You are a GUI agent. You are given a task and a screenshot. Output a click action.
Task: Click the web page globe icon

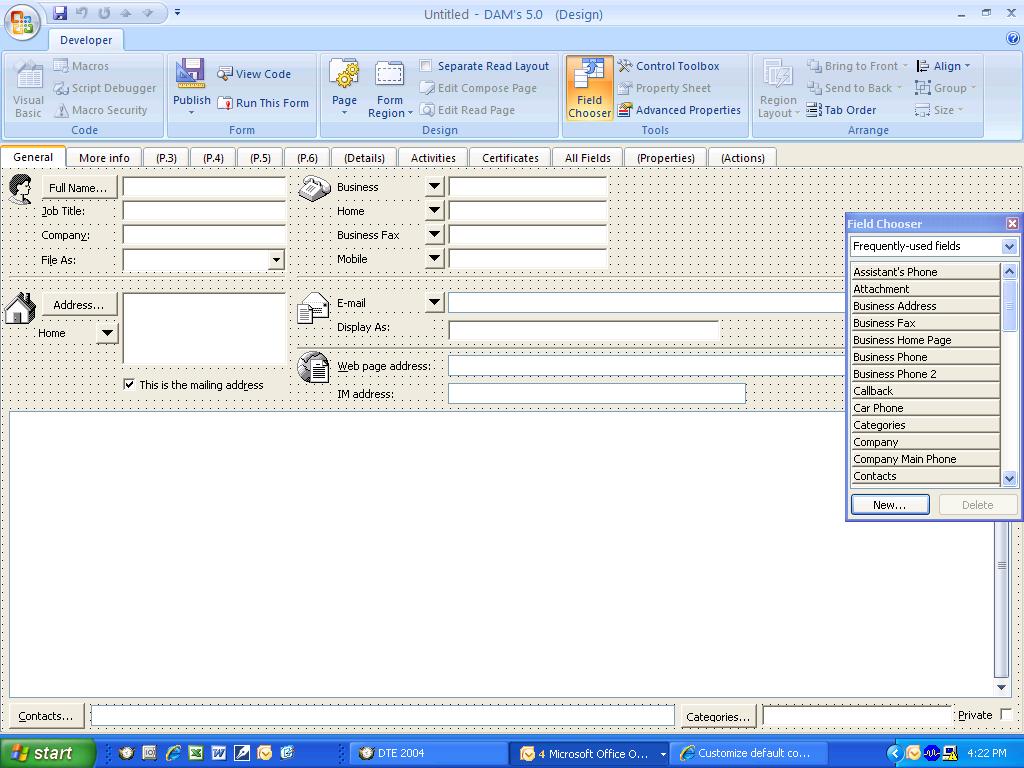click(313, 367)
